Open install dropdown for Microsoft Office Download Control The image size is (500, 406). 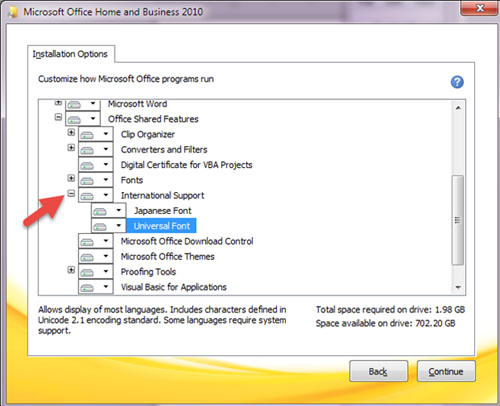[x=96, y=241]
